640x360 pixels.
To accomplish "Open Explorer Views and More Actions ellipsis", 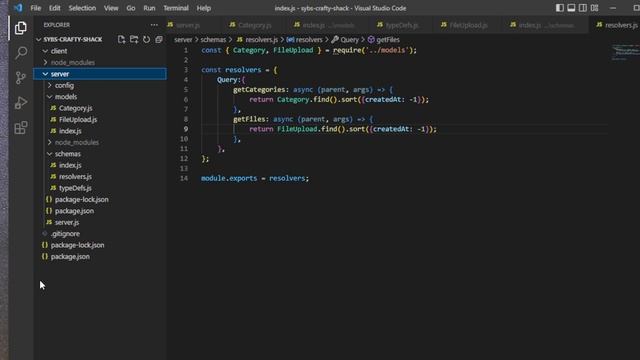I will [154, 25].
